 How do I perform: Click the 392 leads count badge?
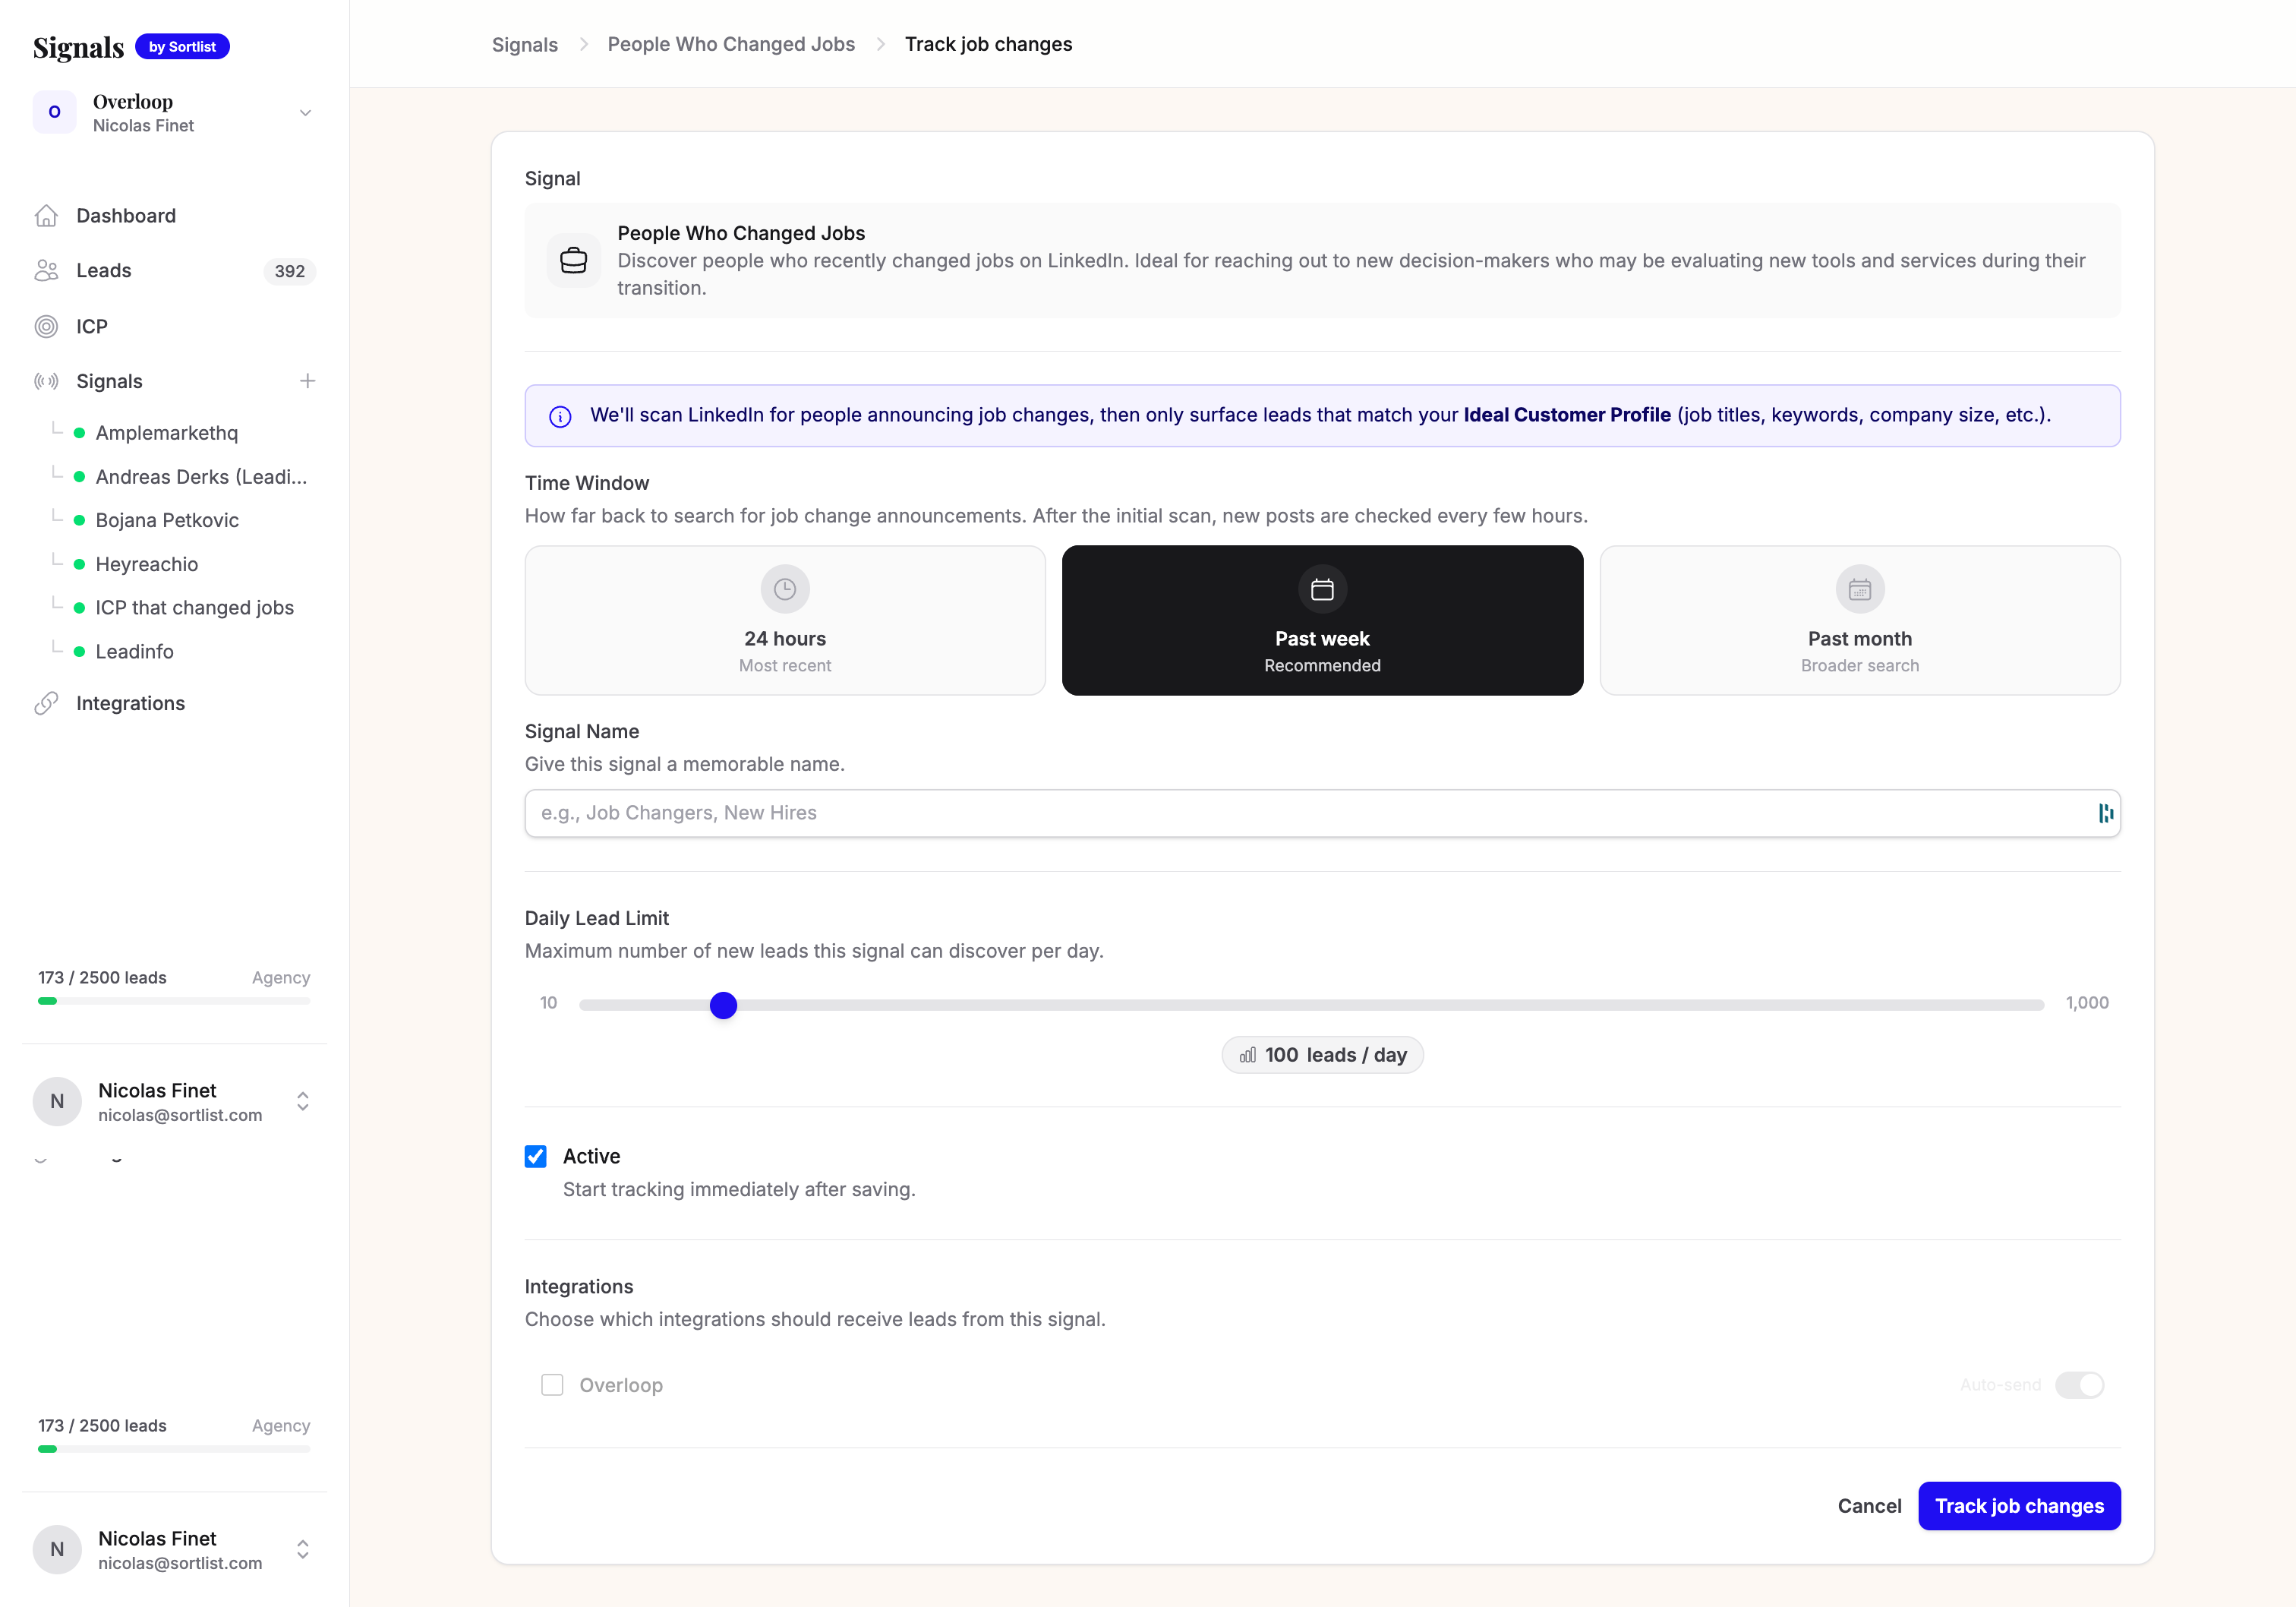click(290, 271)
